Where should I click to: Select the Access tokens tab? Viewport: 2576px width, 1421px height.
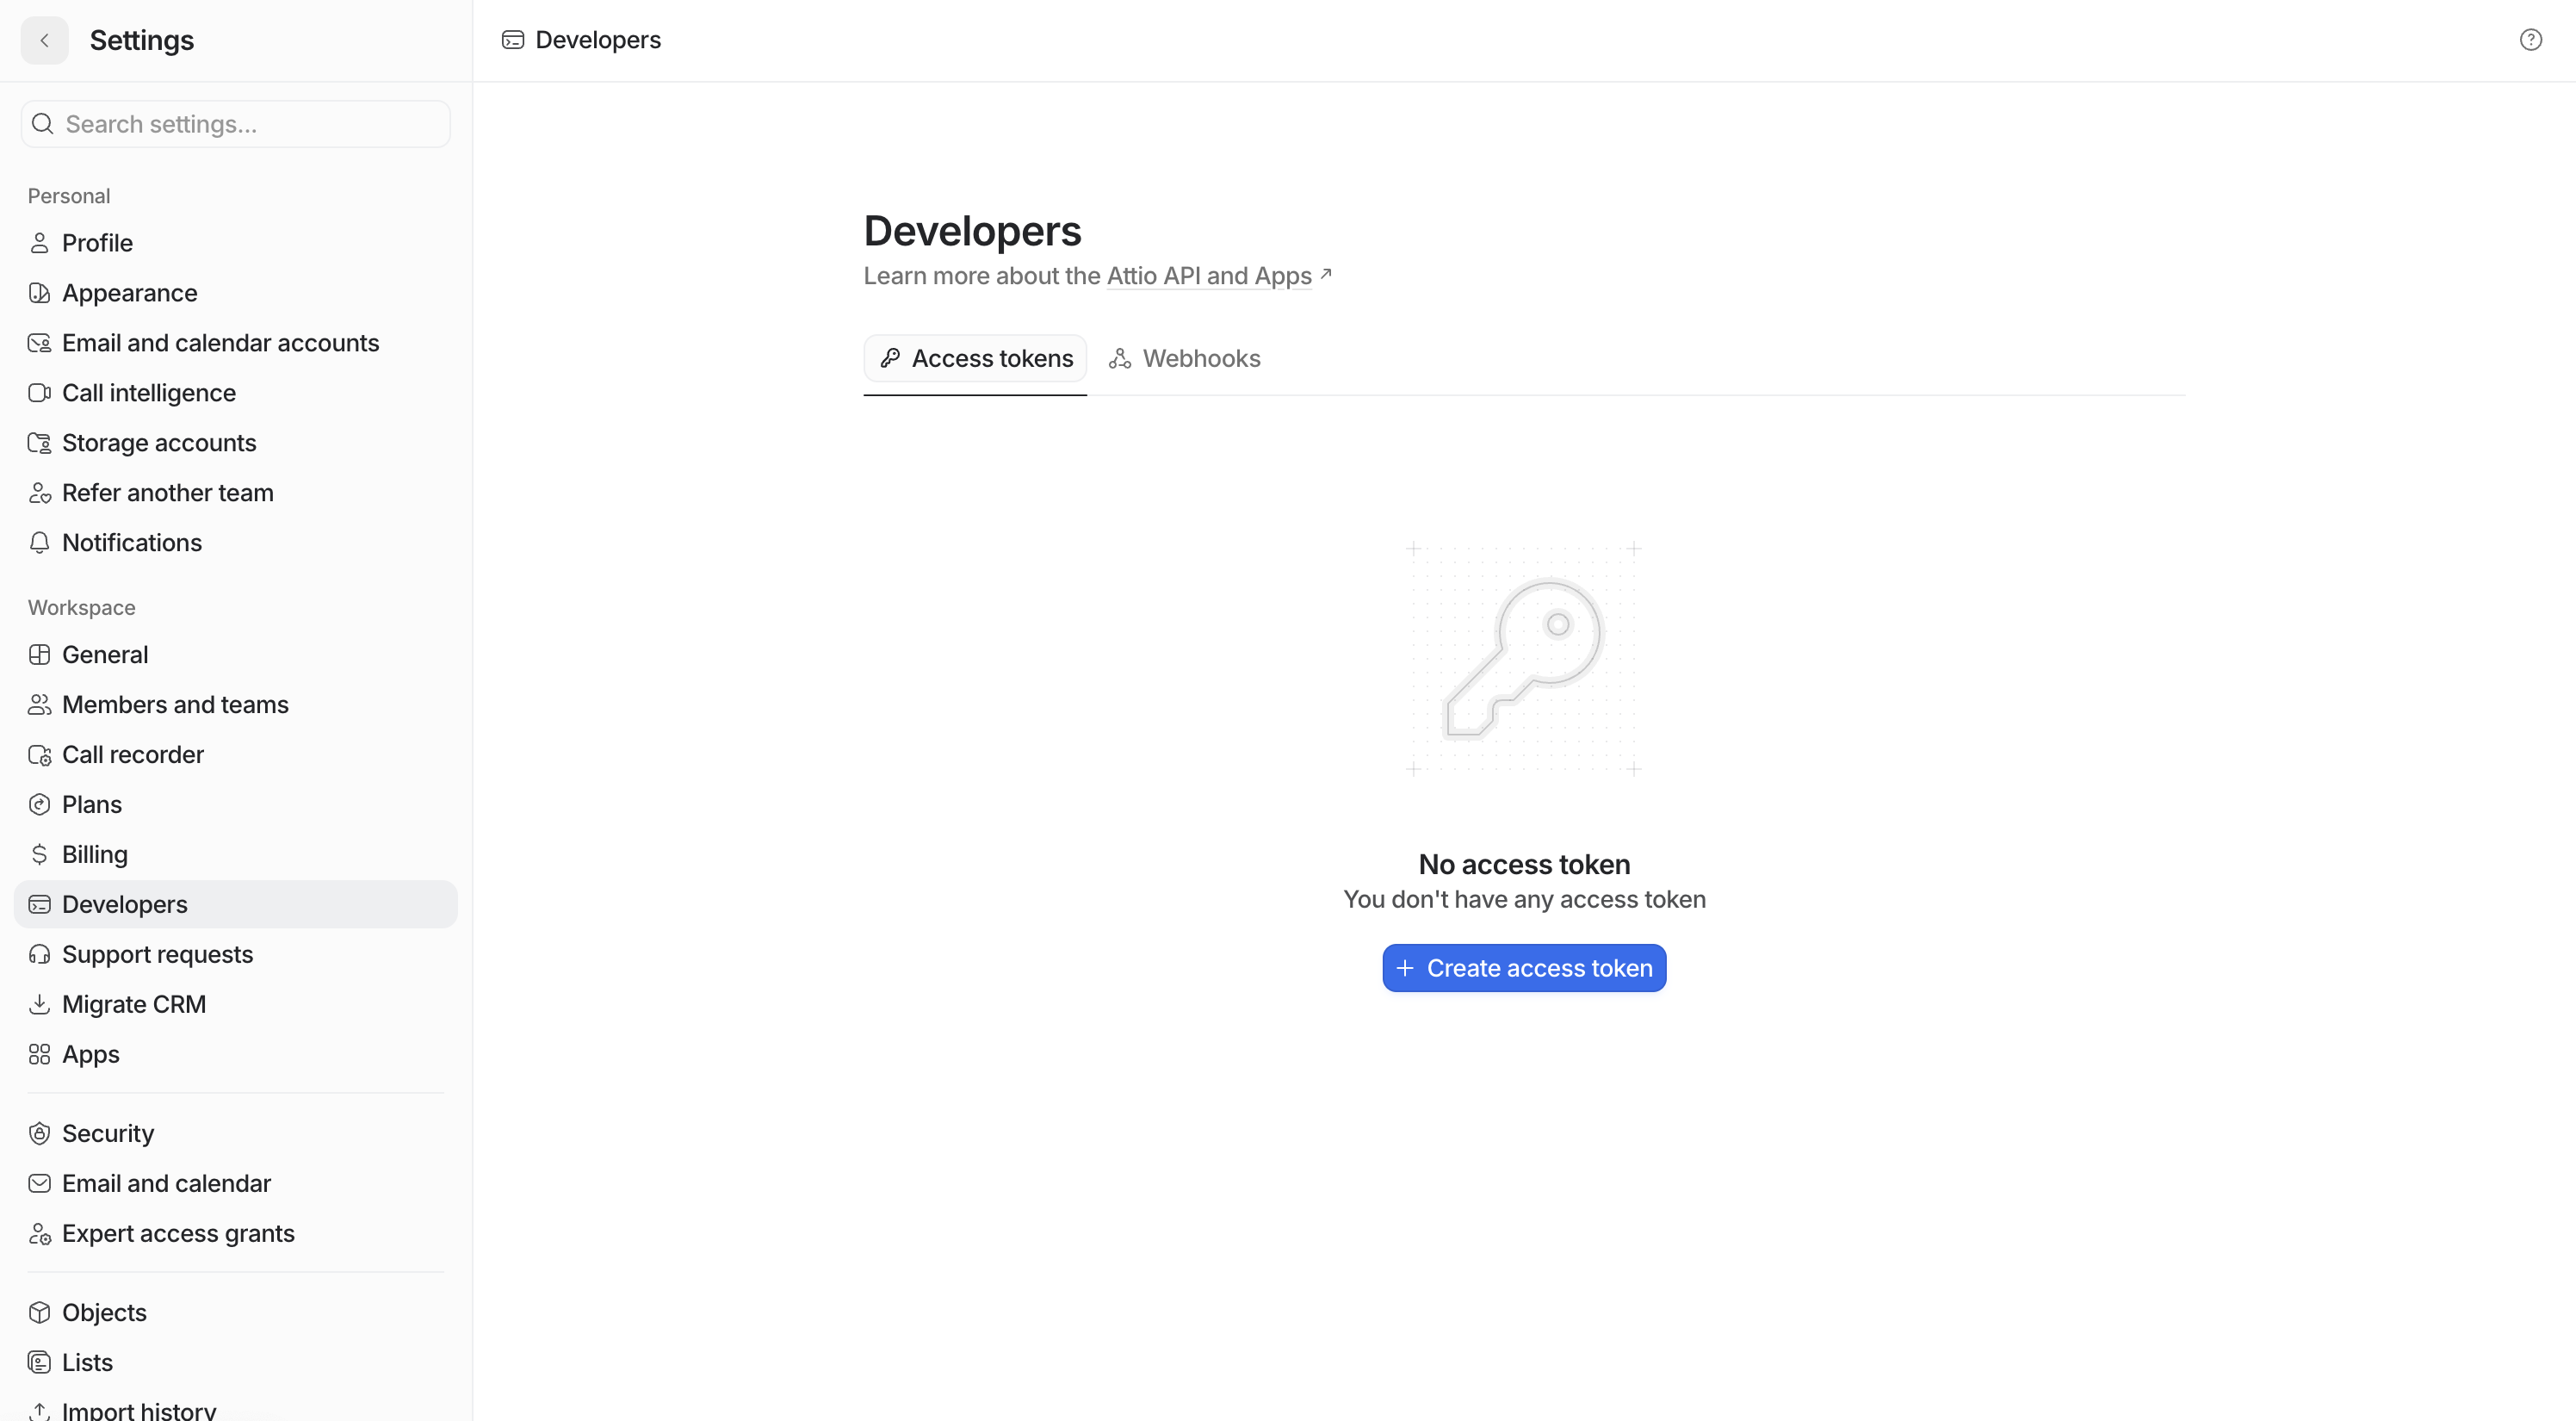coord(975,358)
